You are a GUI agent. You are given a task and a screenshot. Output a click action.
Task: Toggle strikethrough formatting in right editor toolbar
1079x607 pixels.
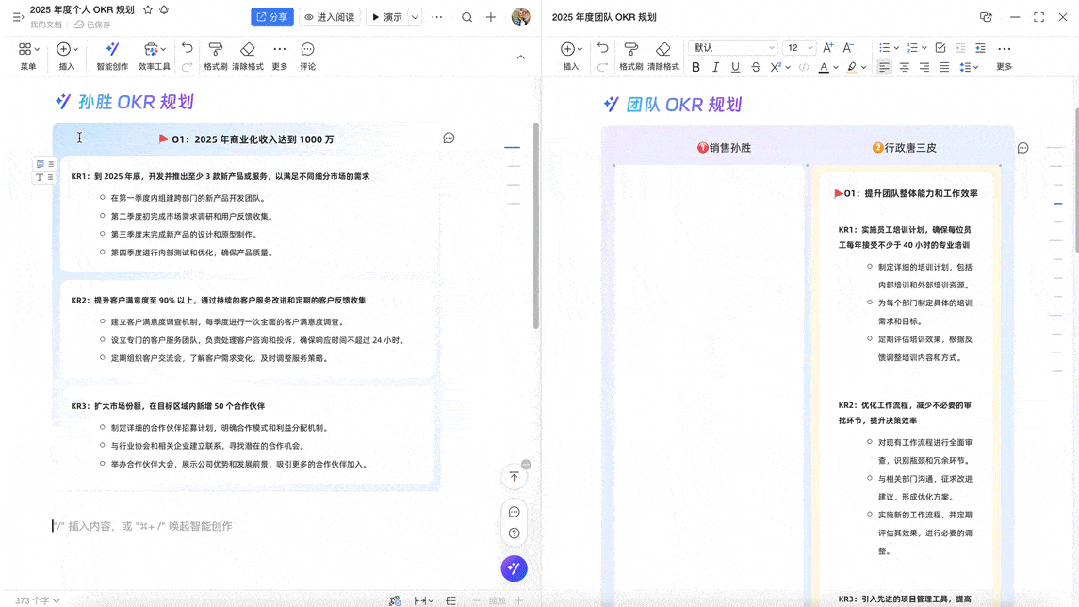(755, 67)
